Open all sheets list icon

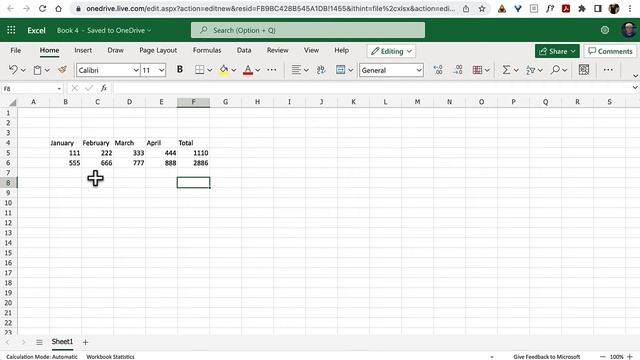(39, 342)
